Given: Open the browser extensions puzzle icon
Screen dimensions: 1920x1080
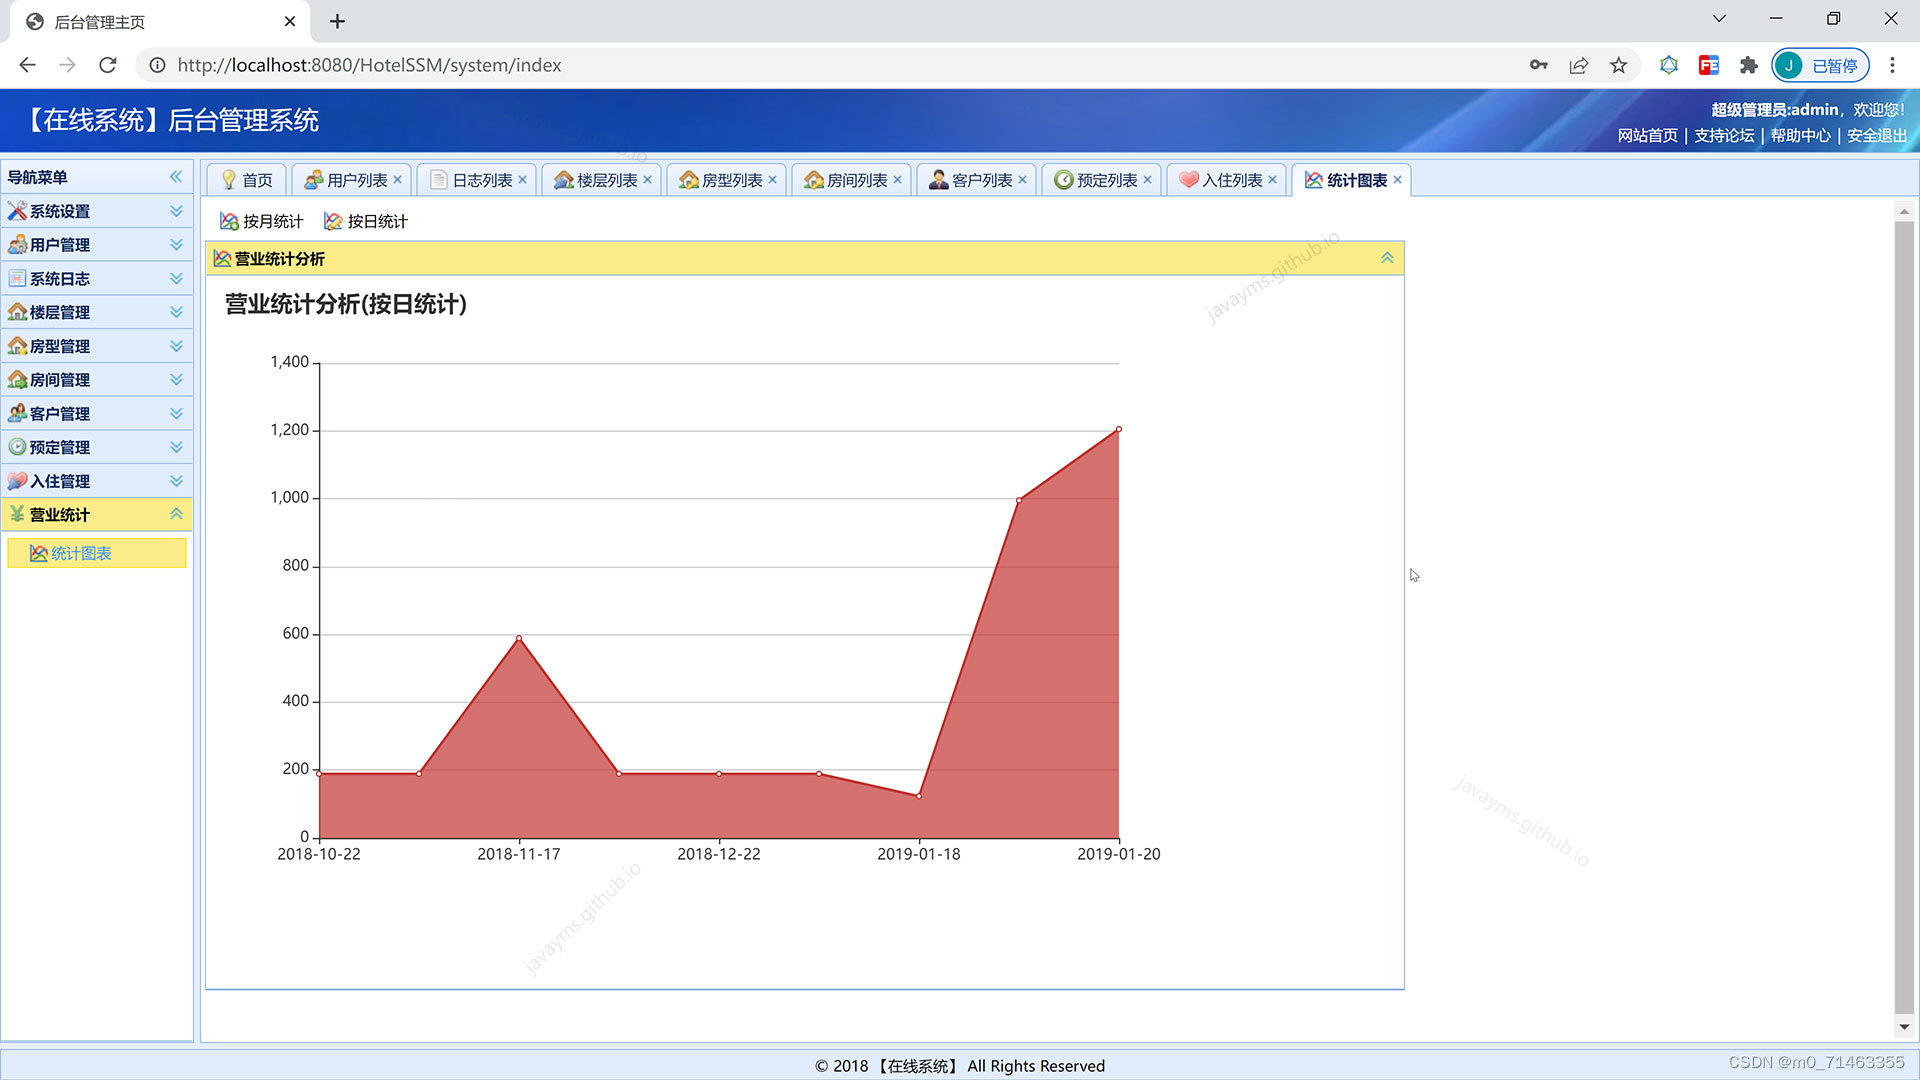Looking at the screenshot, I should point(1748,65).
